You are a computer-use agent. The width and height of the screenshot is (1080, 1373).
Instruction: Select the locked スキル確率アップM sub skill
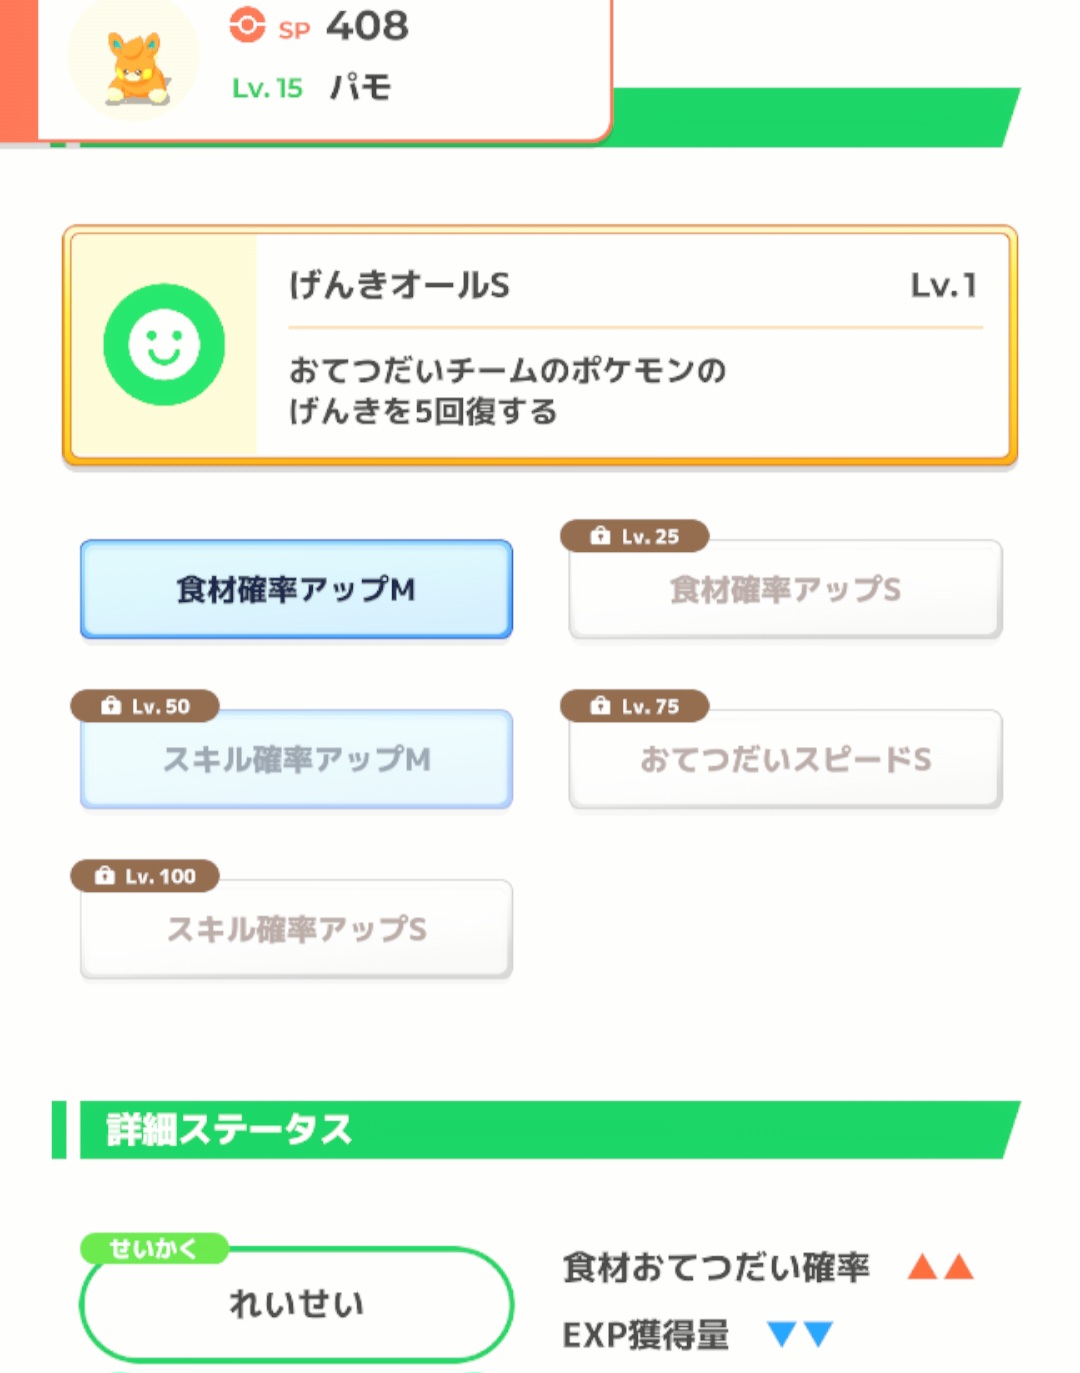296,759
